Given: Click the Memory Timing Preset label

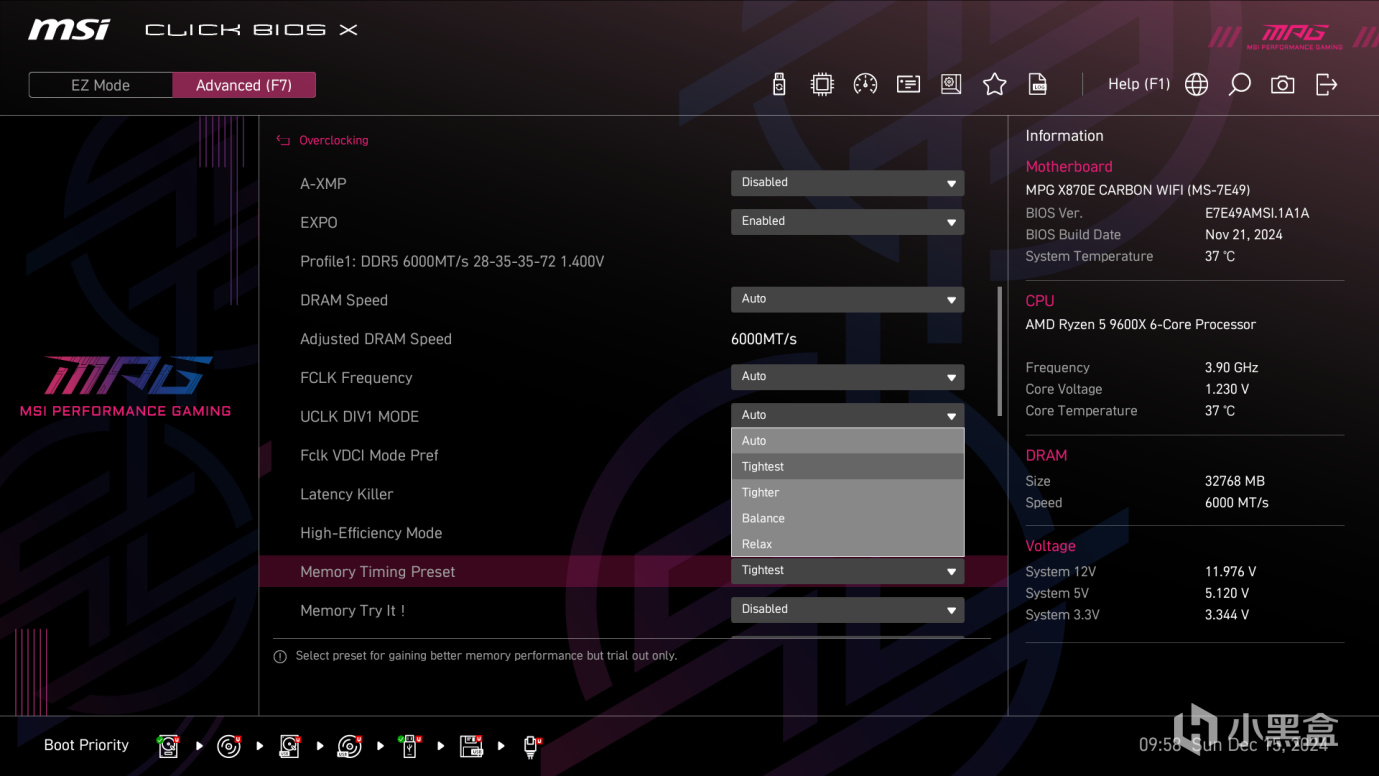Looking at the screenshot, I should point(378,572).
